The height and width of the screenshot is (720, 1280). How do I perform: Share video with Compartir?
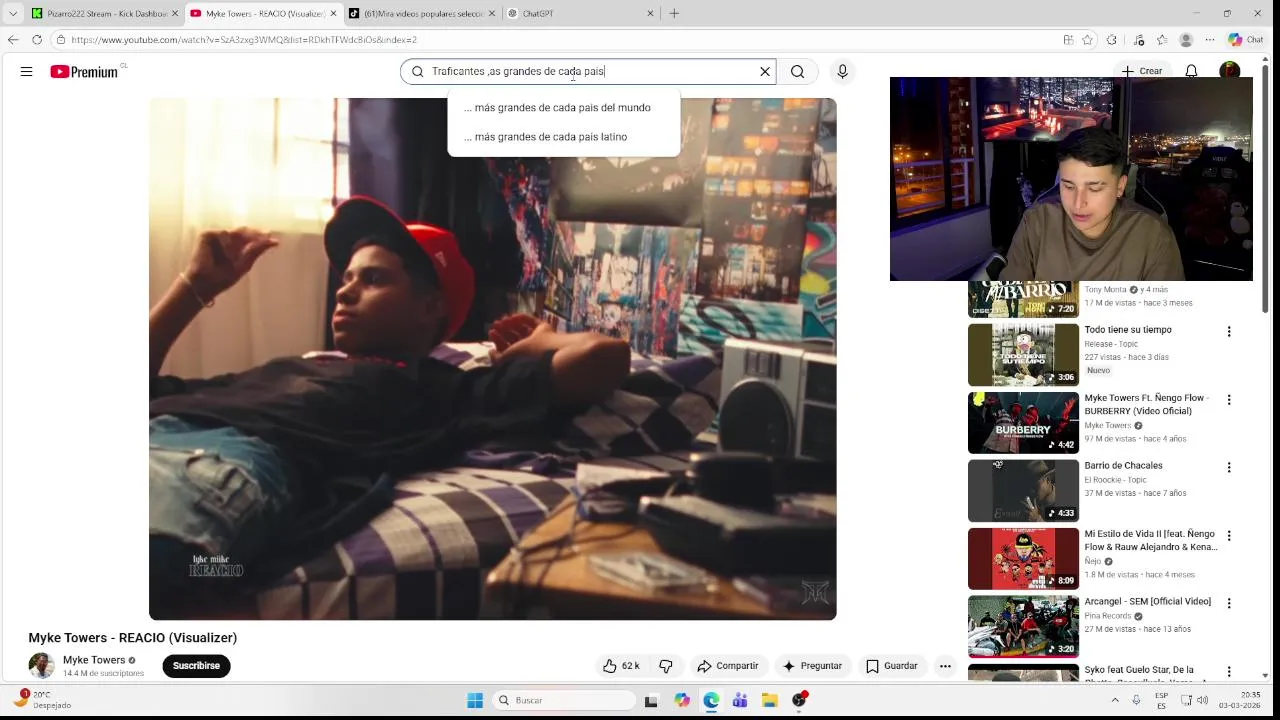coord(728,666)
